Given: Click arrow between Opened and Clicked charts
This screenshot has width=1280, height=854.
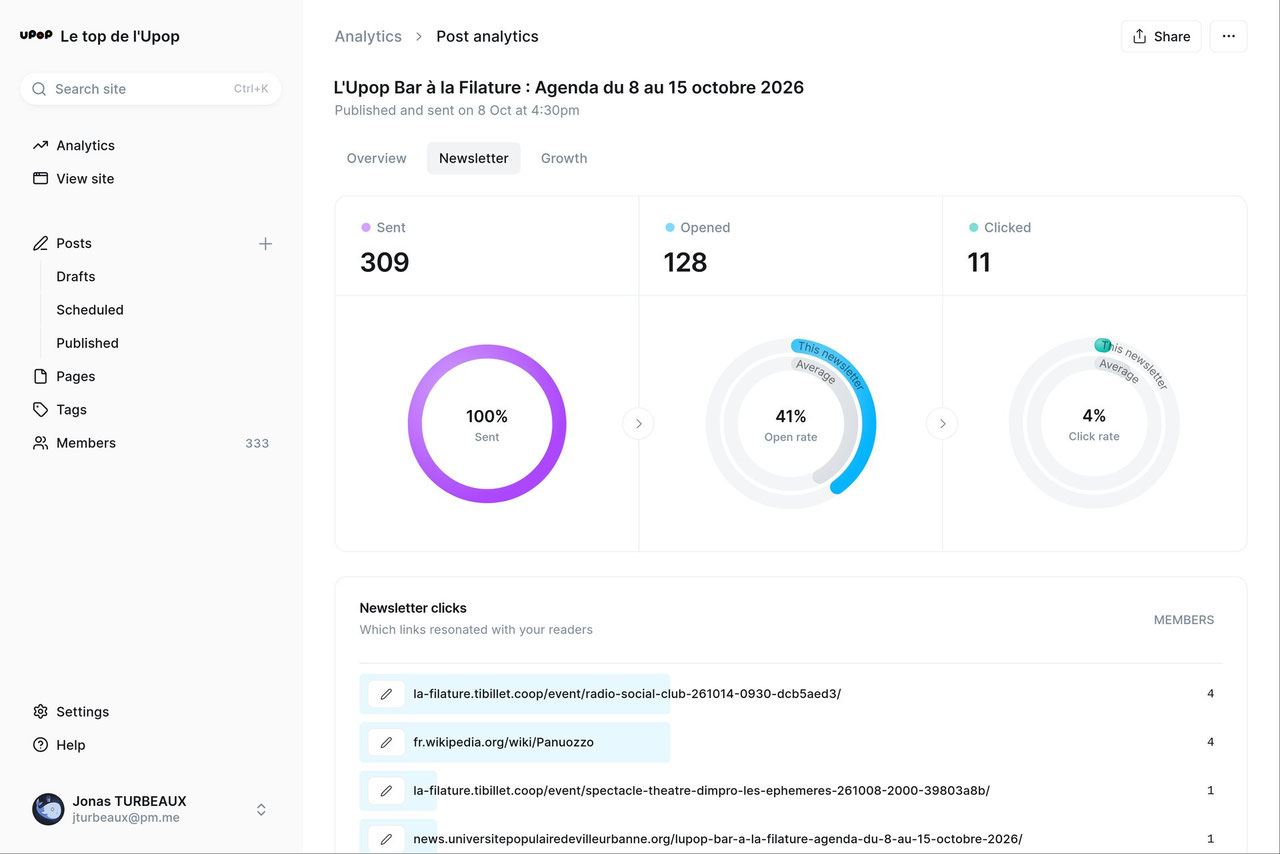Looking at the screenshot, I should click(x=942, y=424).
